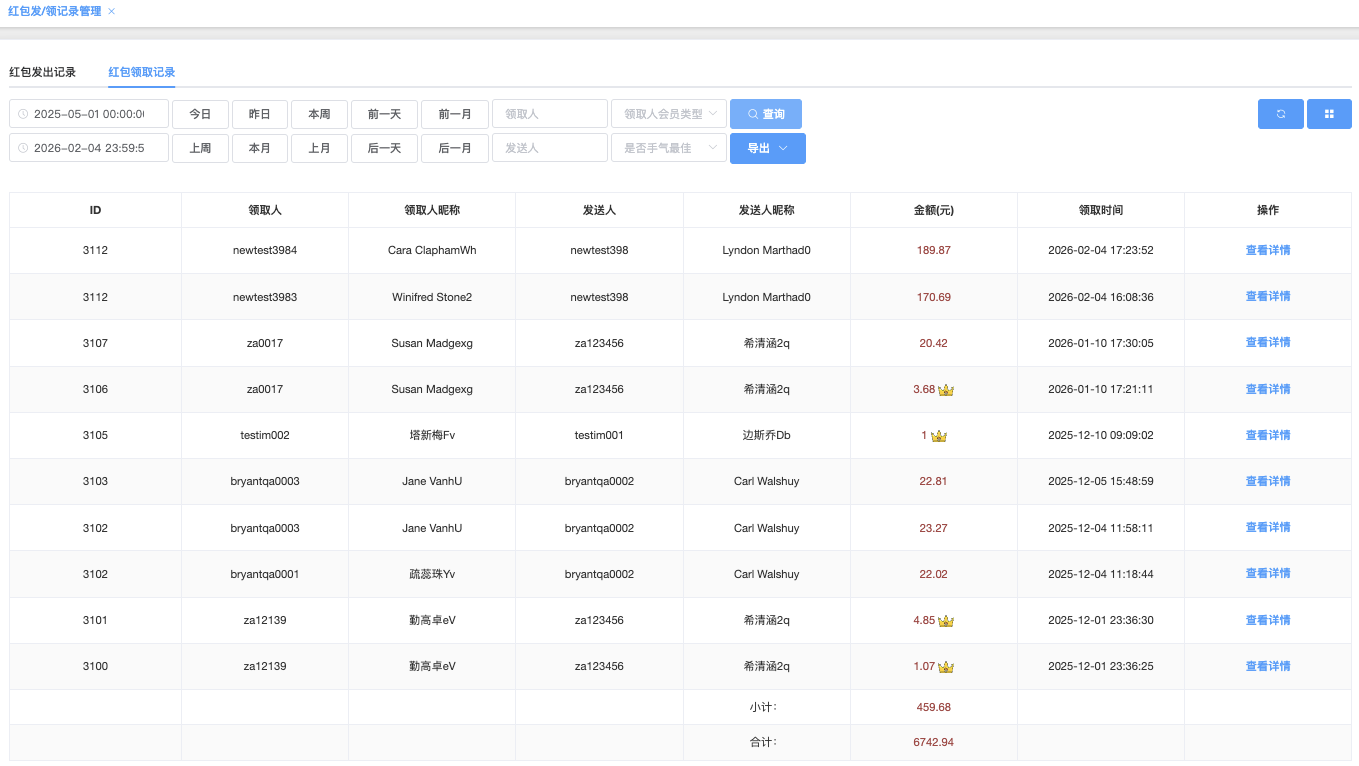The image size is (1359, 766).
Task: Open 查看详情 for row ID 3100
Action: tap(1267, 666)
